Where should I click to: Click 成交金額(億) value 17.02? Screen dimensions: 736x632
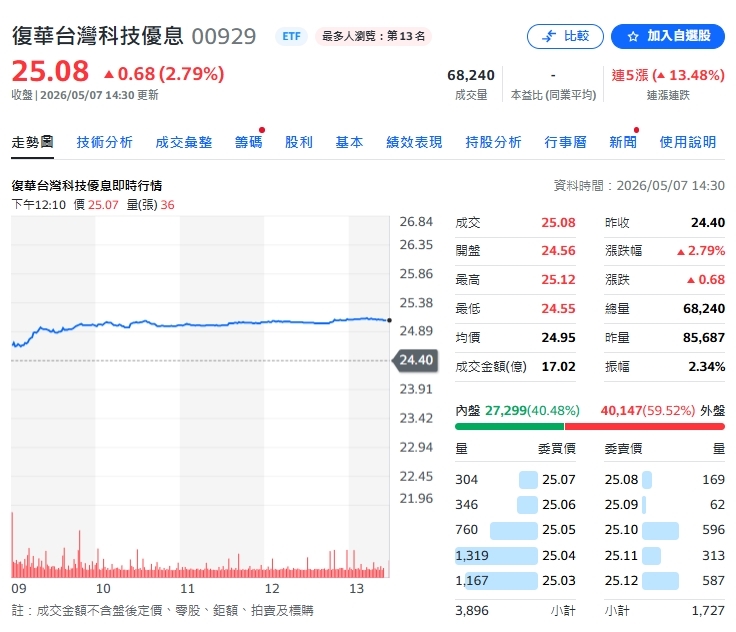pos(558,366)
